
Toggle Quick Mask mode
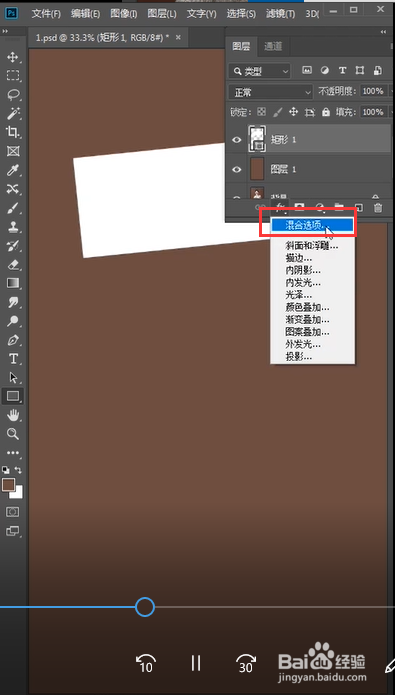(x=13, y=512)
